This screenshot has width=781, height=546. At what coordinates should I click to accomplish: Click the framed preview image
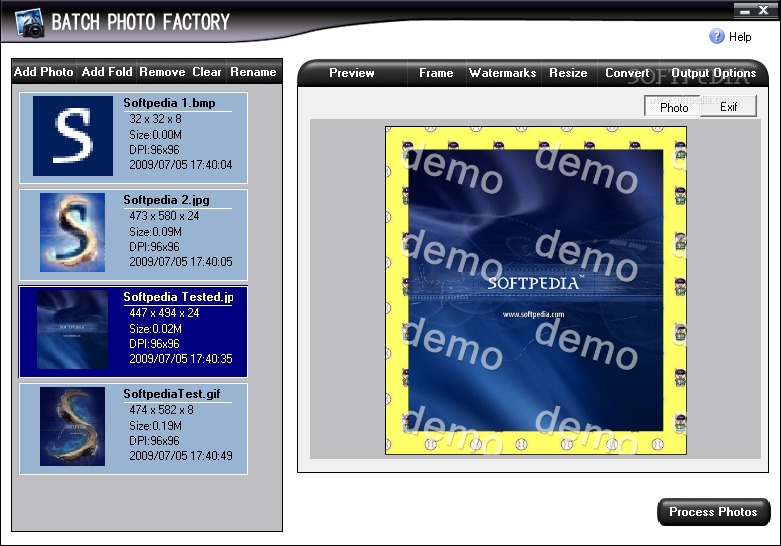[536, 290]
